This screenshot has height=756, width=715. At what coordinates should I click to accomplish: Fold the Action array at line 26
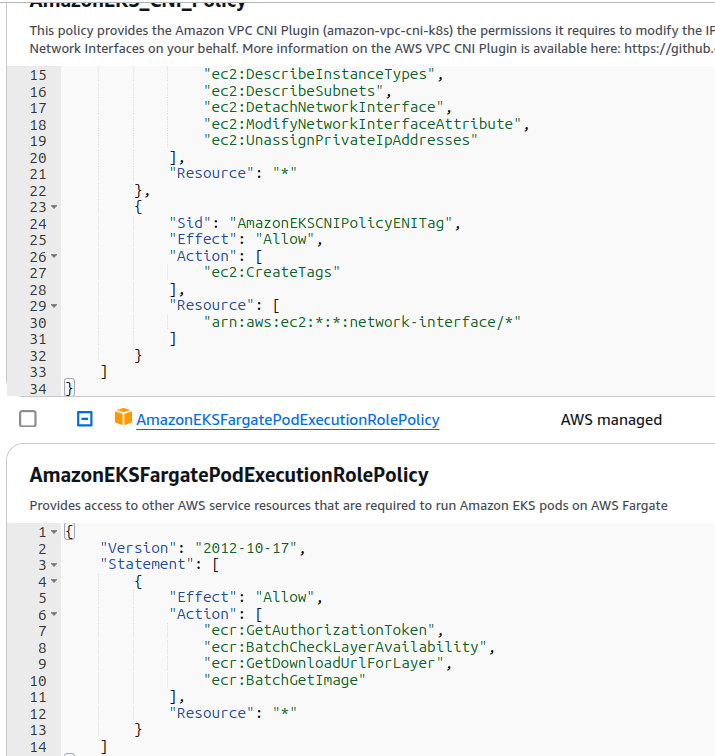pos(54,256)
